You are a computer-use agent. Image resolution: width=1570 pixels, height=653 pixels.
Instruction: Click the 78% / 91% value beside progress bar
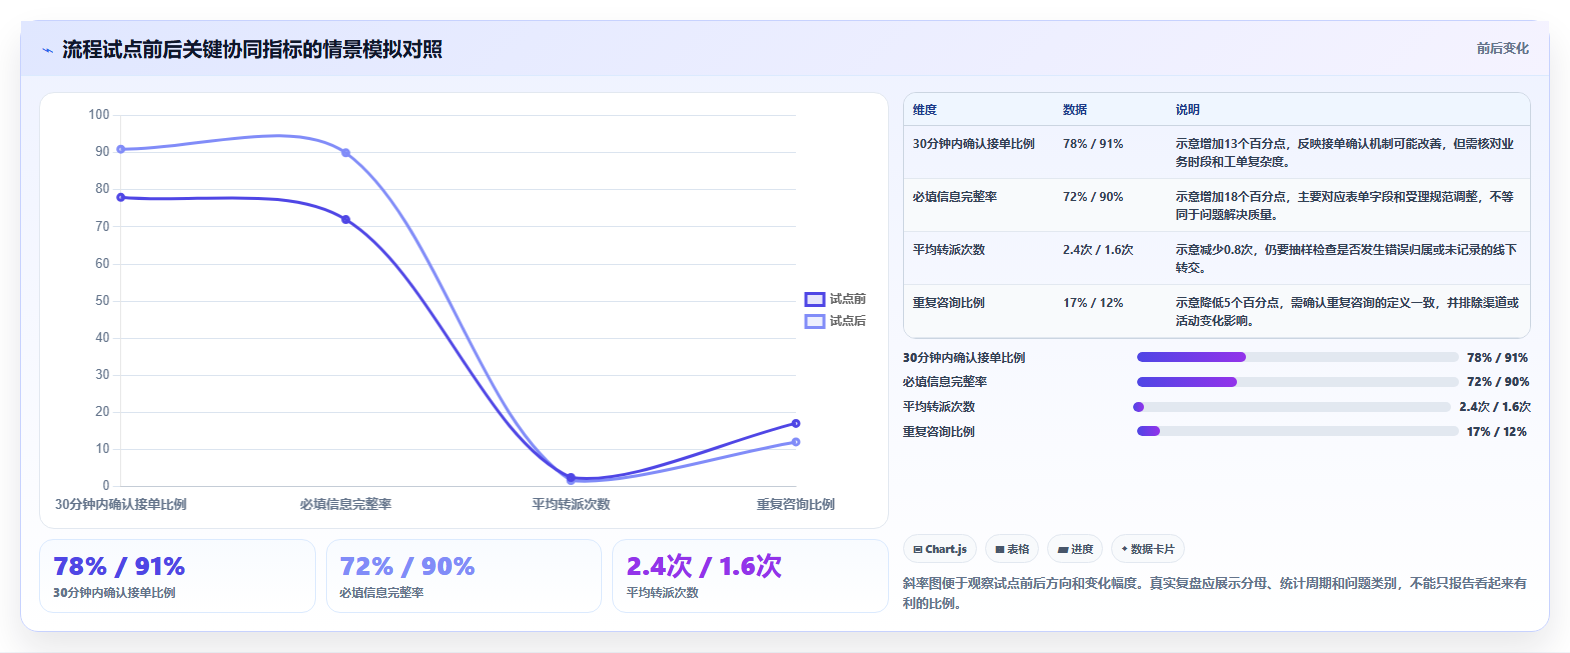coord(1497,358)
